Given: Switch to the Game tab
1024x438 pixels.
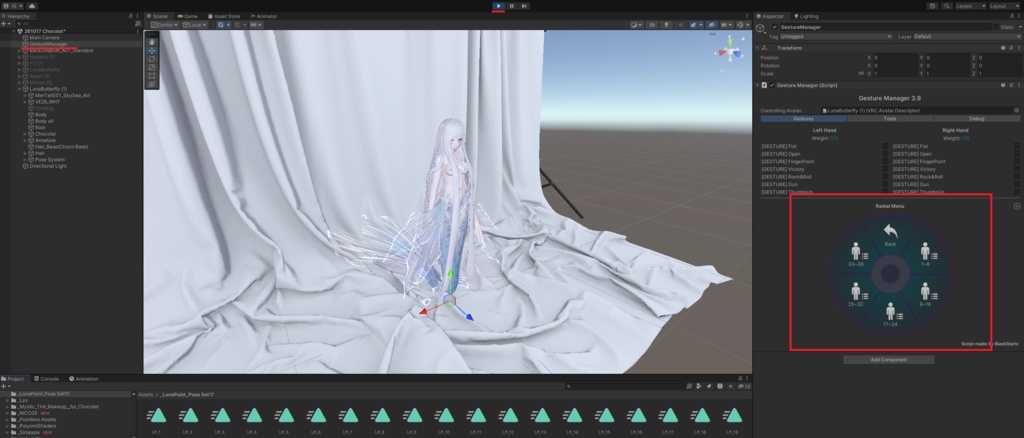Looking at the screenshot, I should 187,16.
